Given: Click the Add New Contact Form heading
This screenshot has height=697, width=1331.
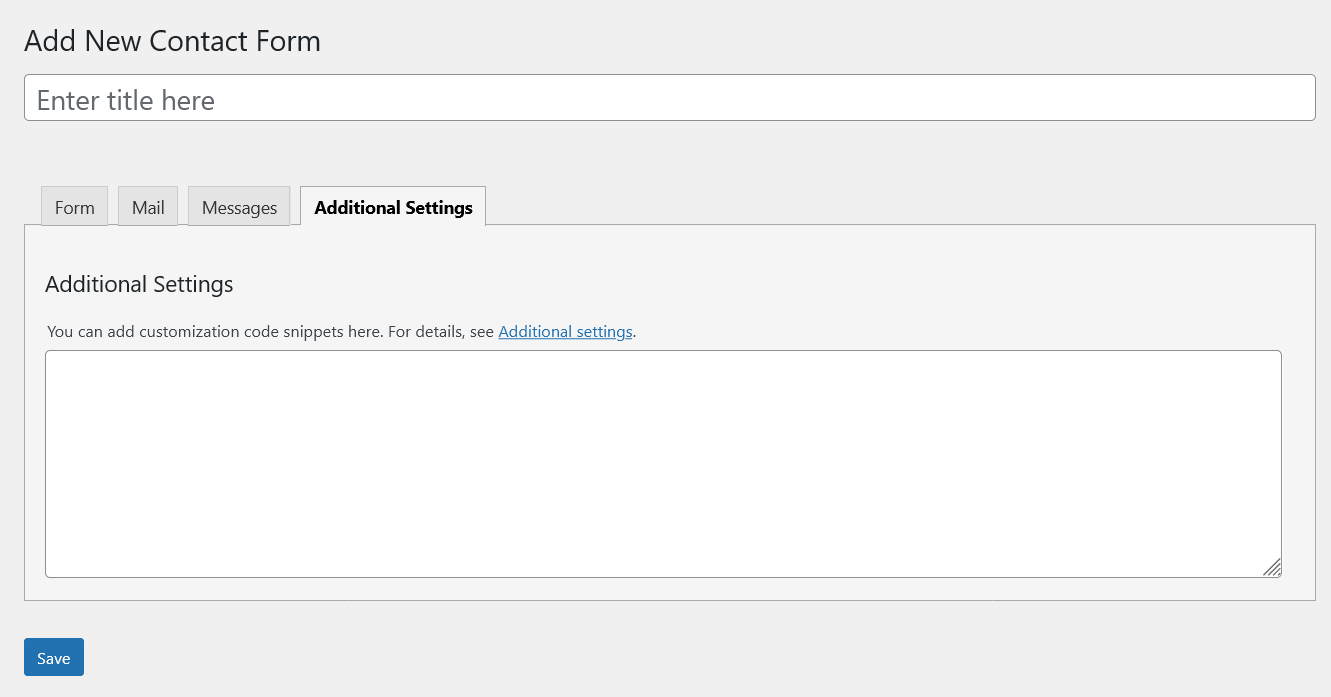Looking at the screenshot, I should pos(172,41).
